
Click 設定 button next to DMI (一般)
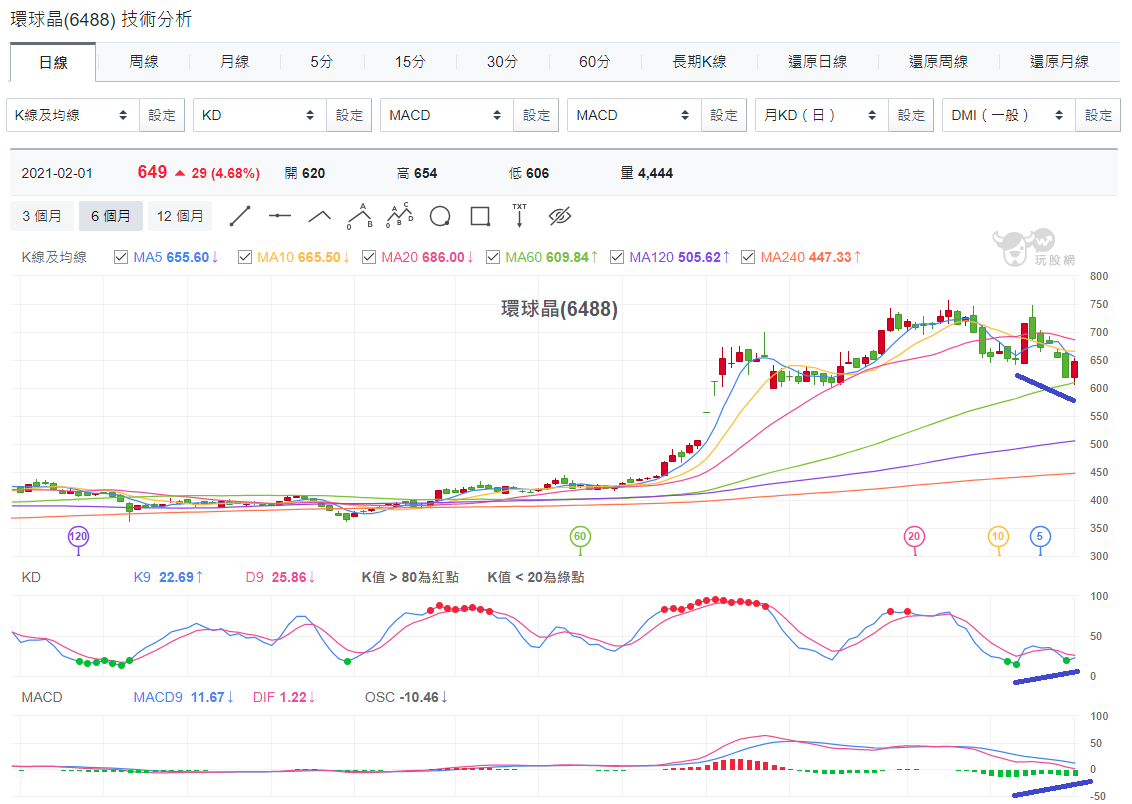click(x=1098, y=115)
